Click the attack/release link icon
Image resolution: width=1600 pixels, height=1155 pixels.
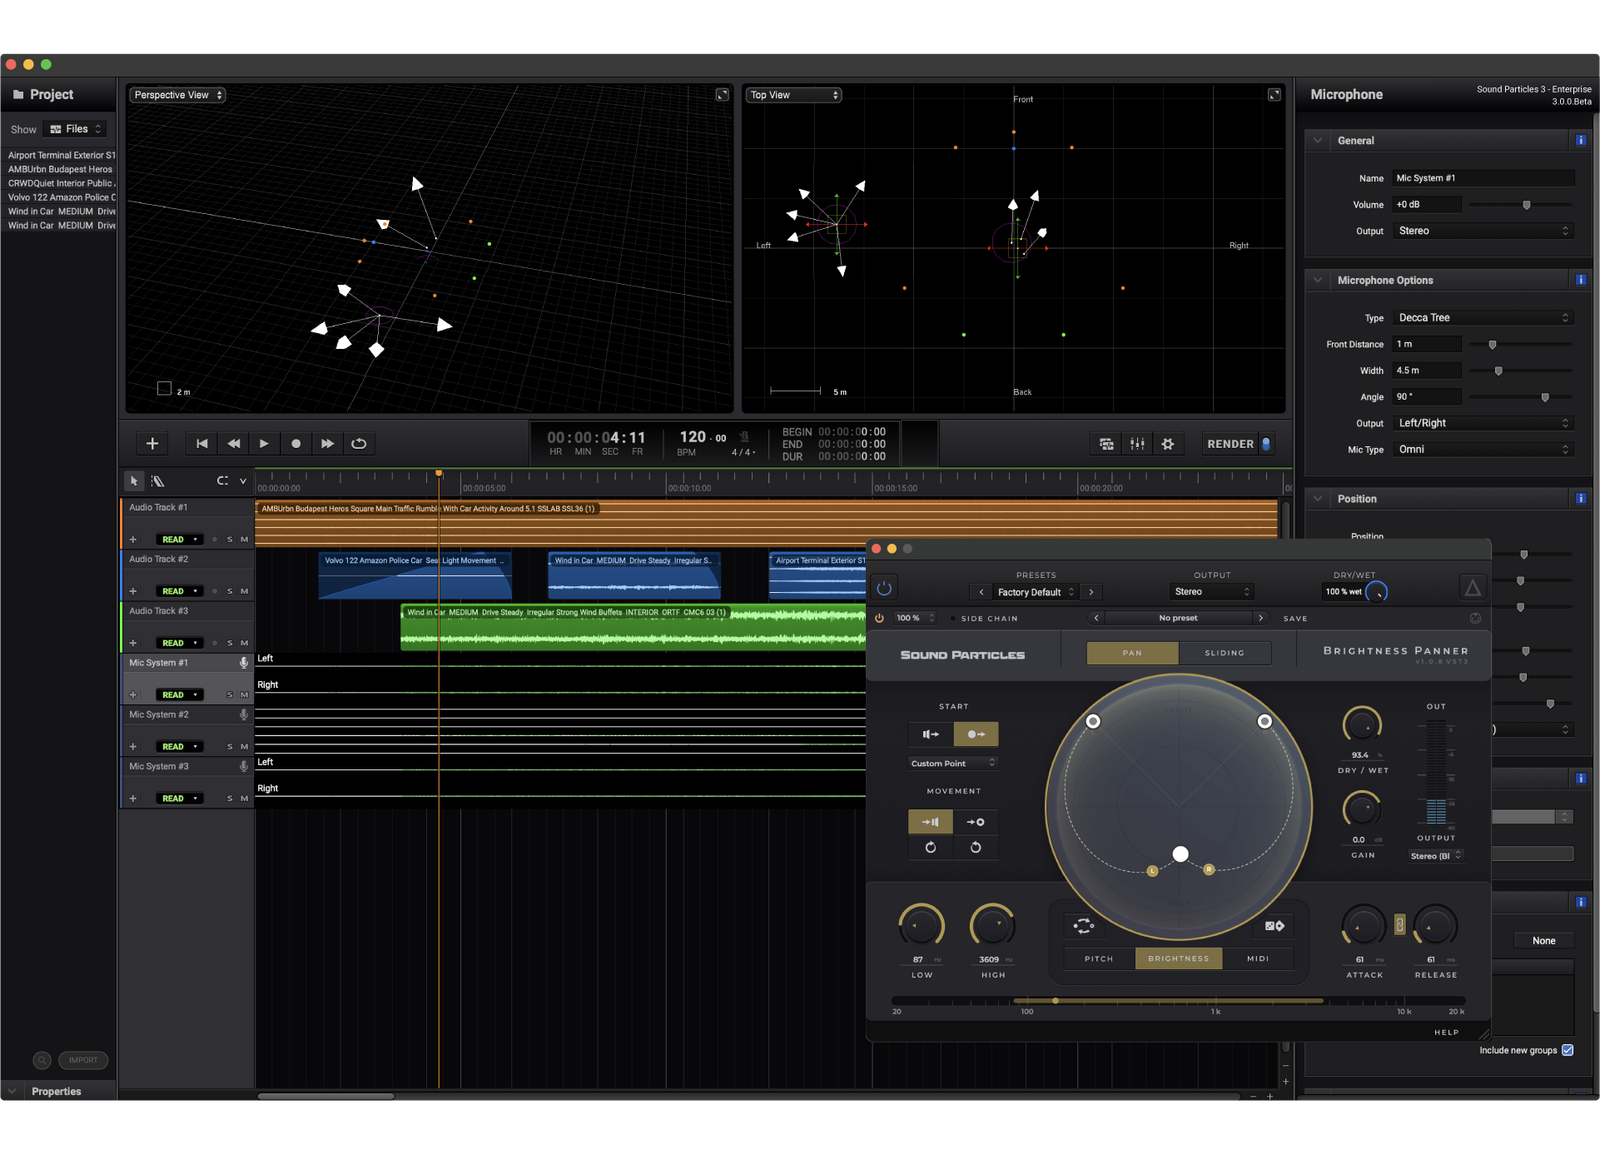pyautogui.click(x=1399, y=925)
